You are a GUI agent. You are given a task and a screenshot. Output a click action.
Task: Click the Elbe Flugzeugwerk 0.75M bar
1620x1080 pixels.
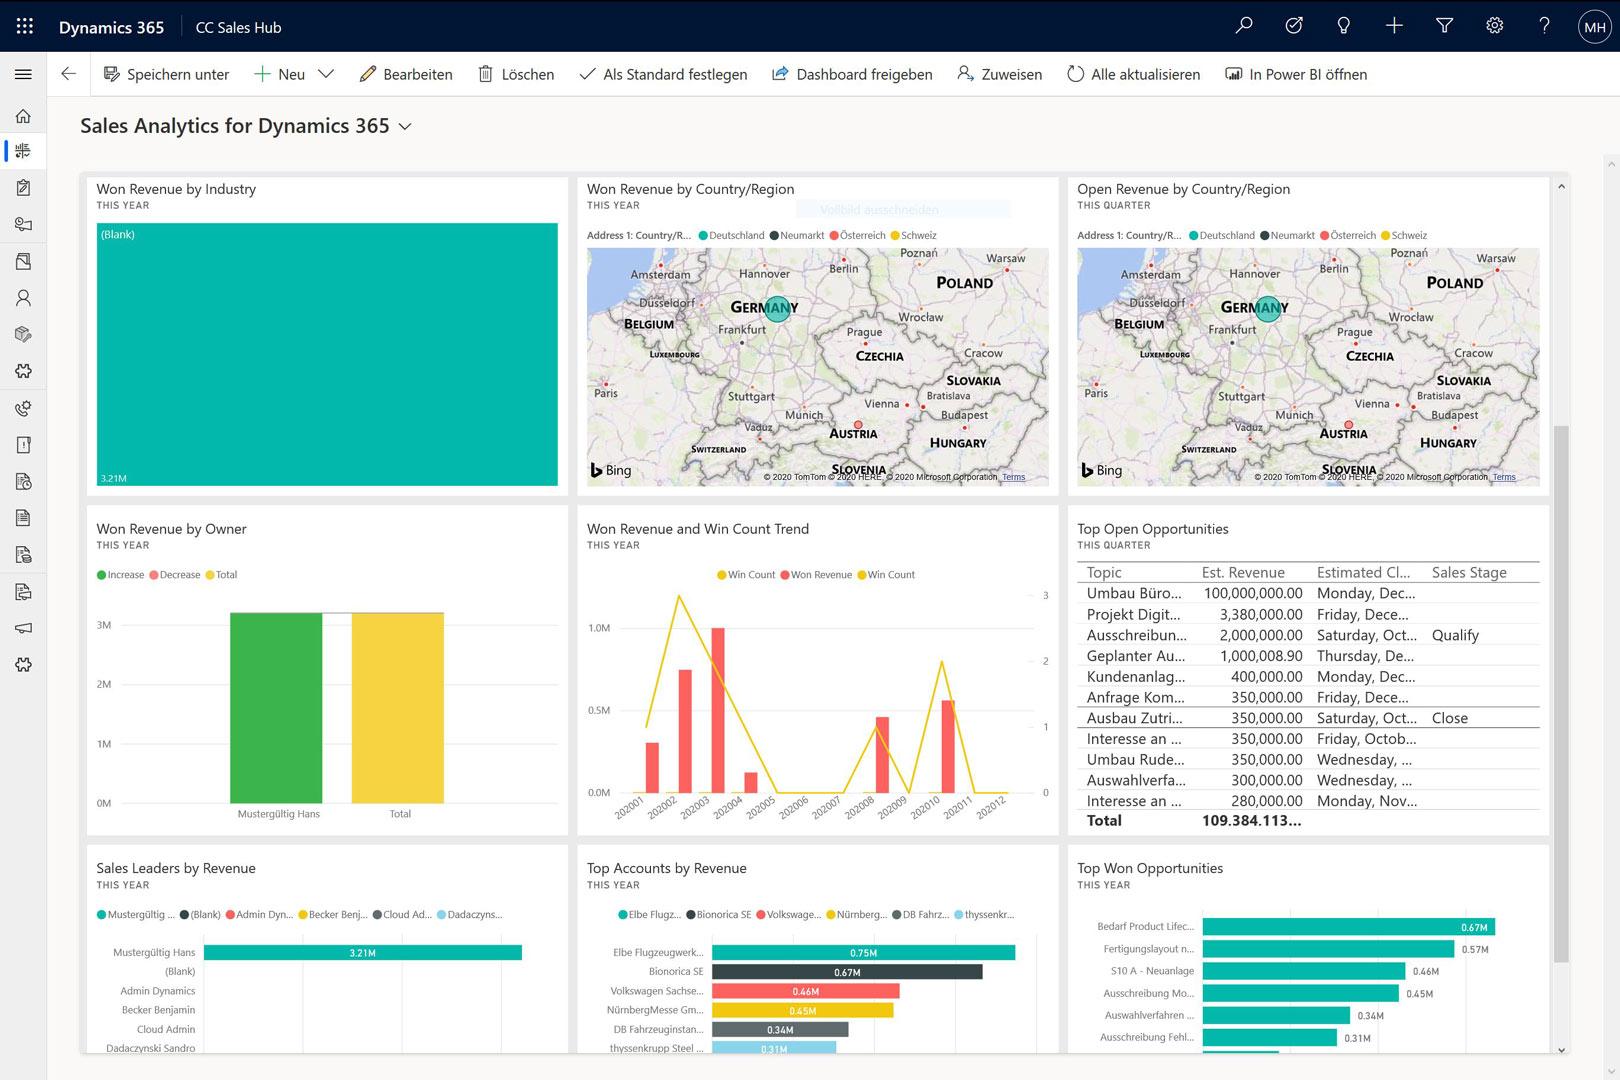pos(863,953)
